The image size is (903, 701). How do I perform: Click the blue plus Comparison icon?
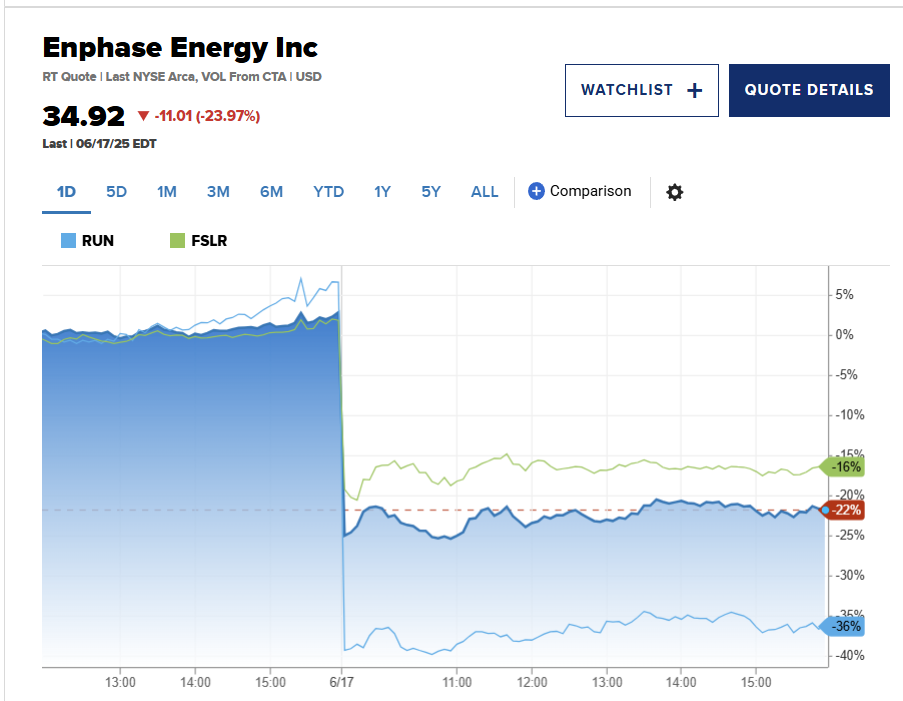pyautogui.click(x=536, y=191)
